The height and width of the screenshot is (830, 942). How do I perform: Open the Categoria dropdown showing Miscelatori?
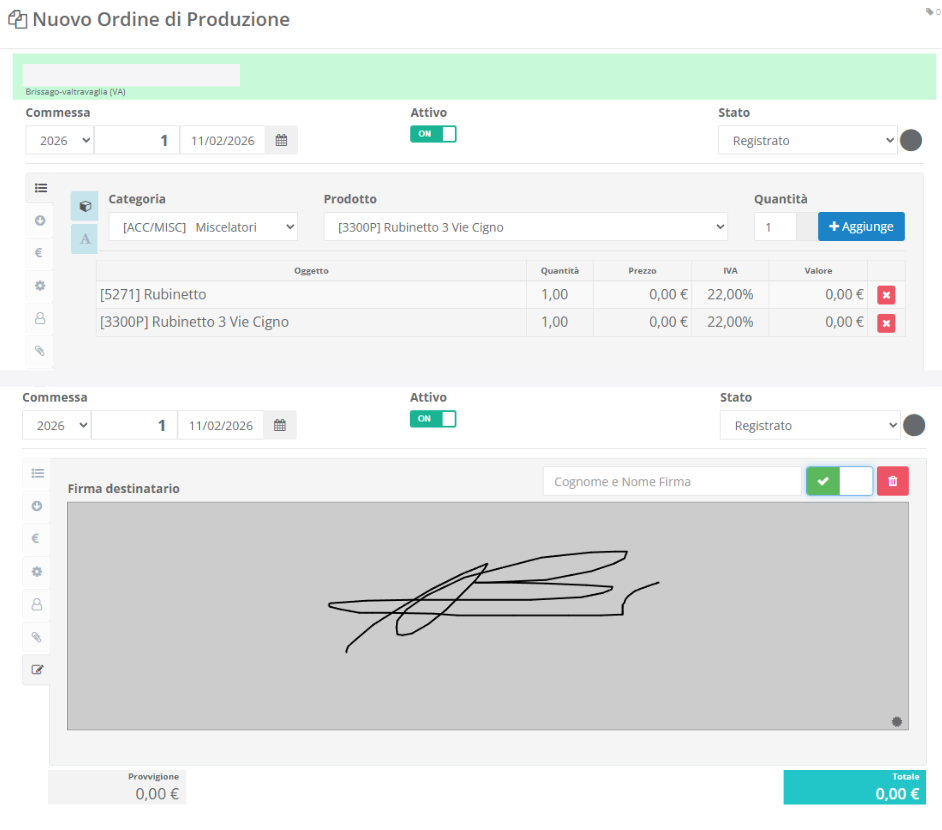coord(203,227)
